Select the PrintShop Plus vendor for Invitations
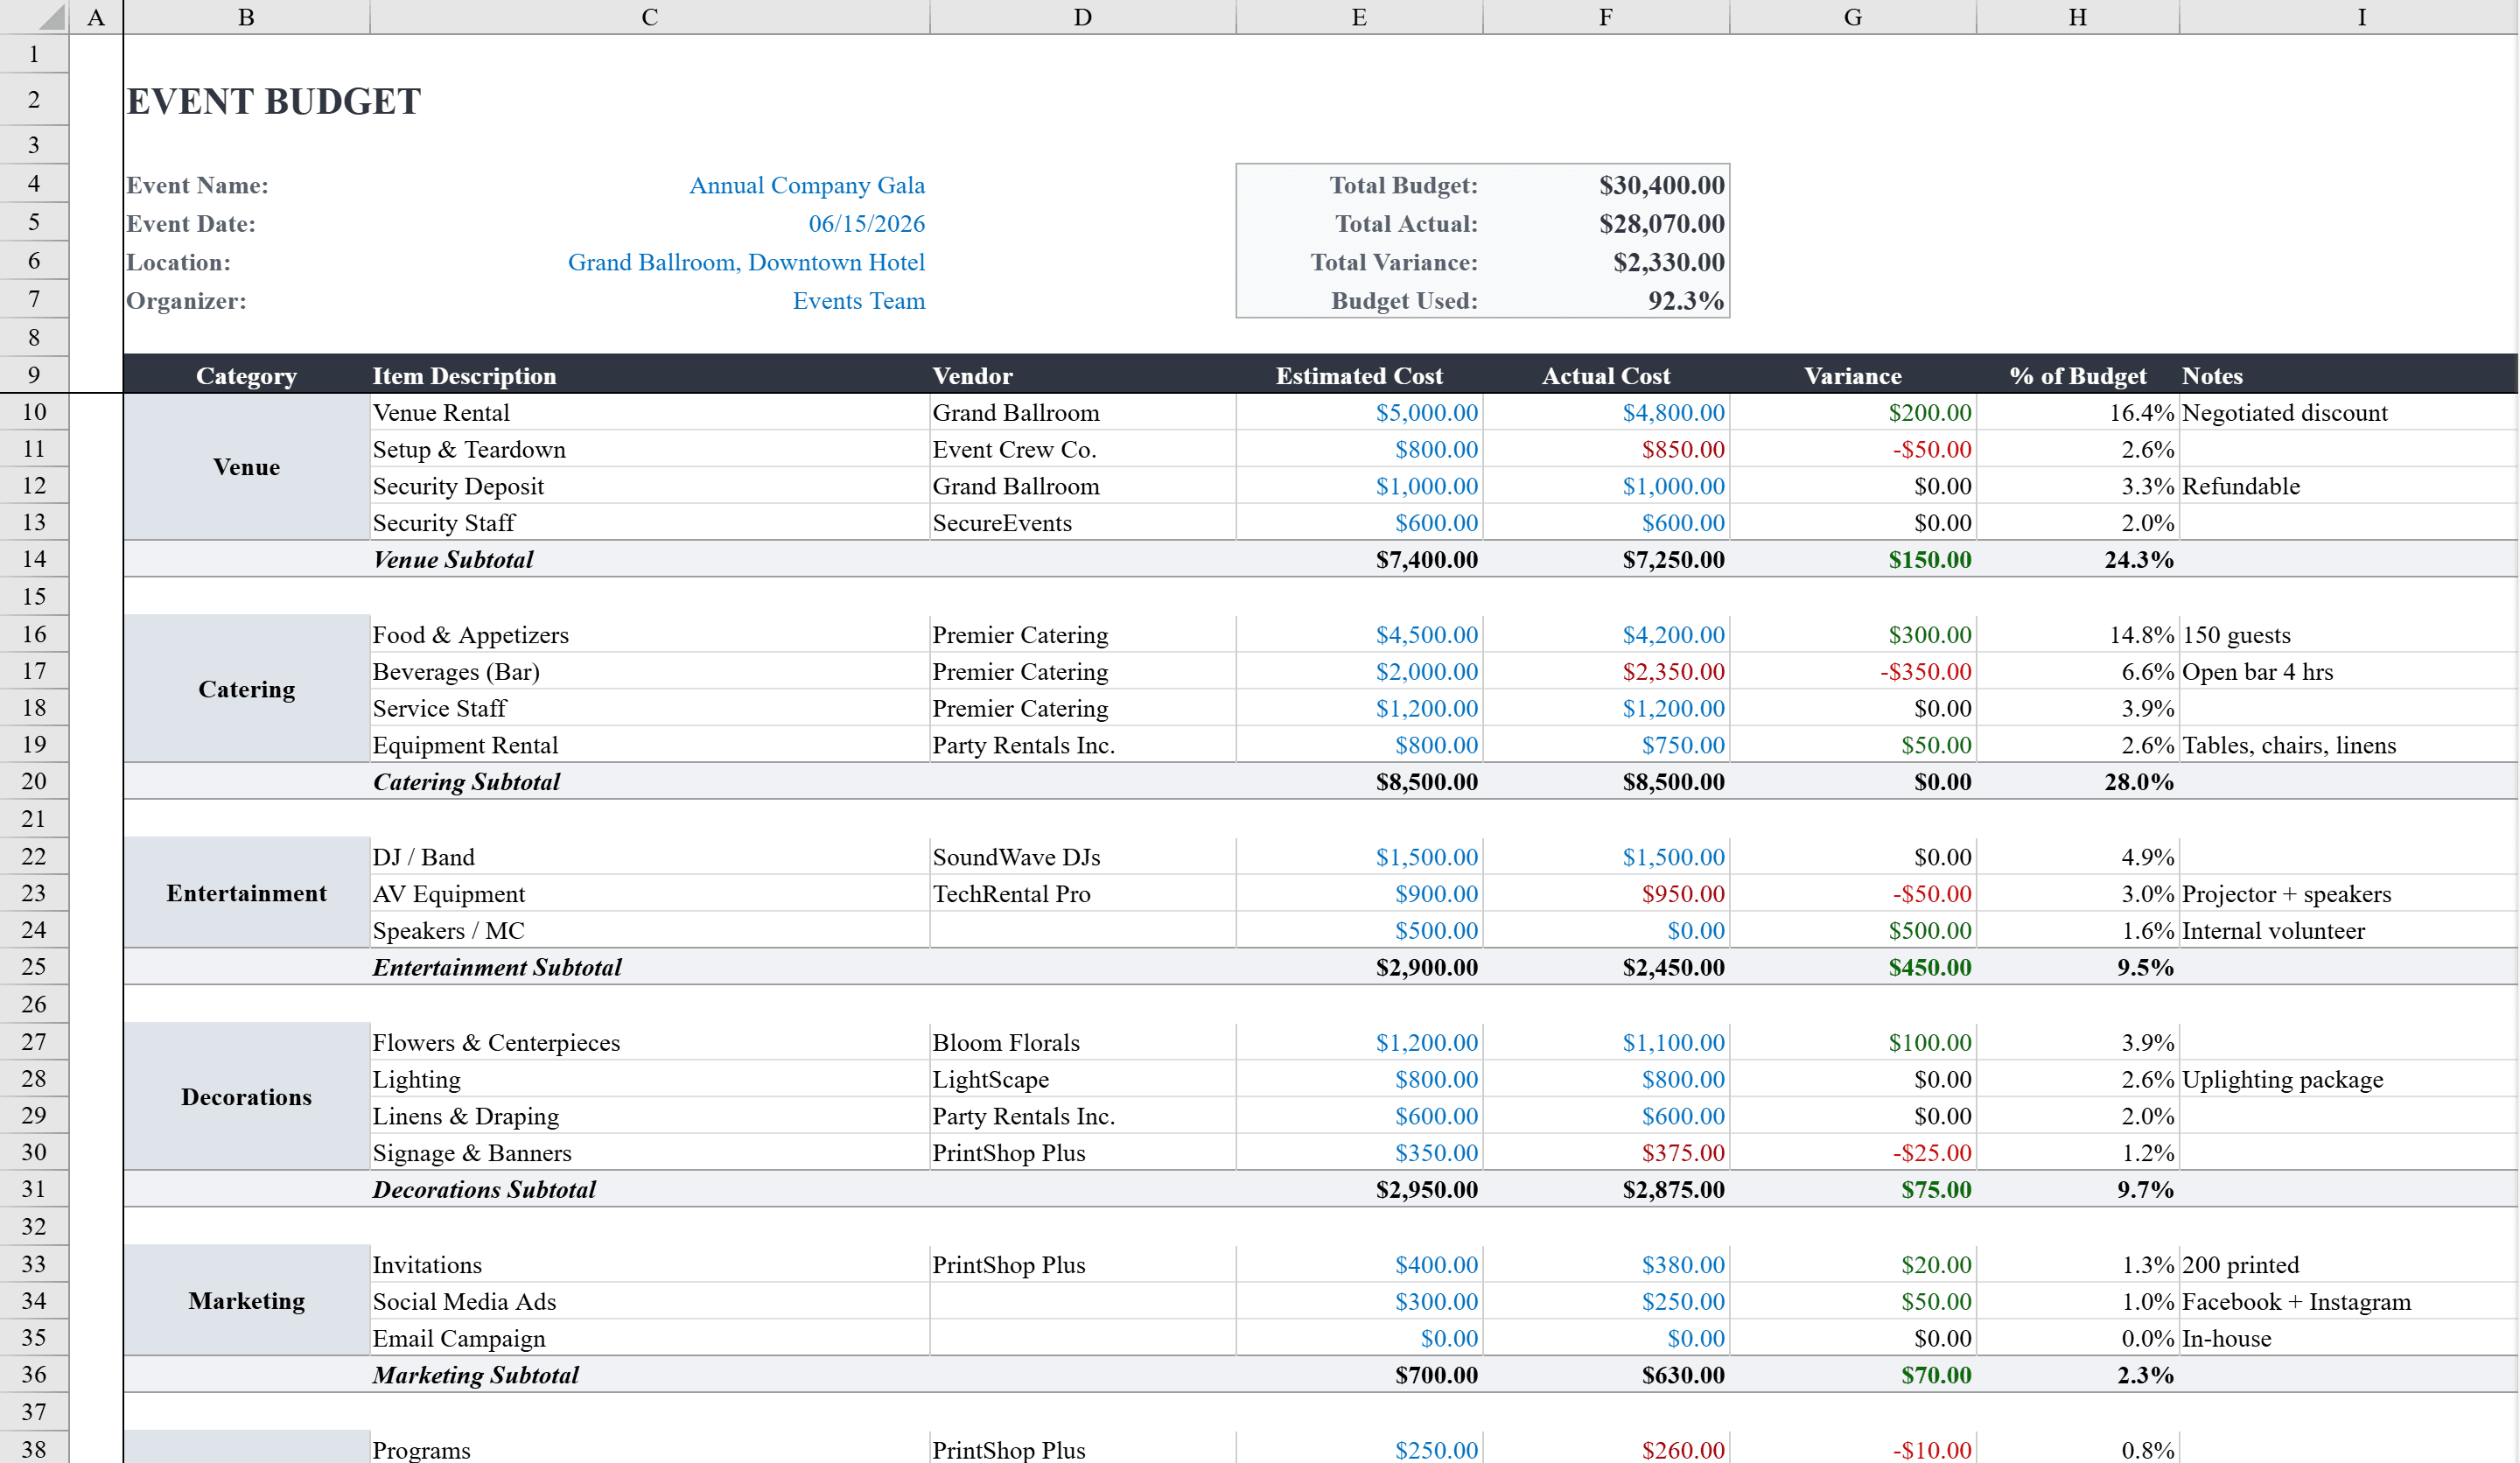The height and width of the screenshot is (1463, 2520). (x=1009, y=1264)
